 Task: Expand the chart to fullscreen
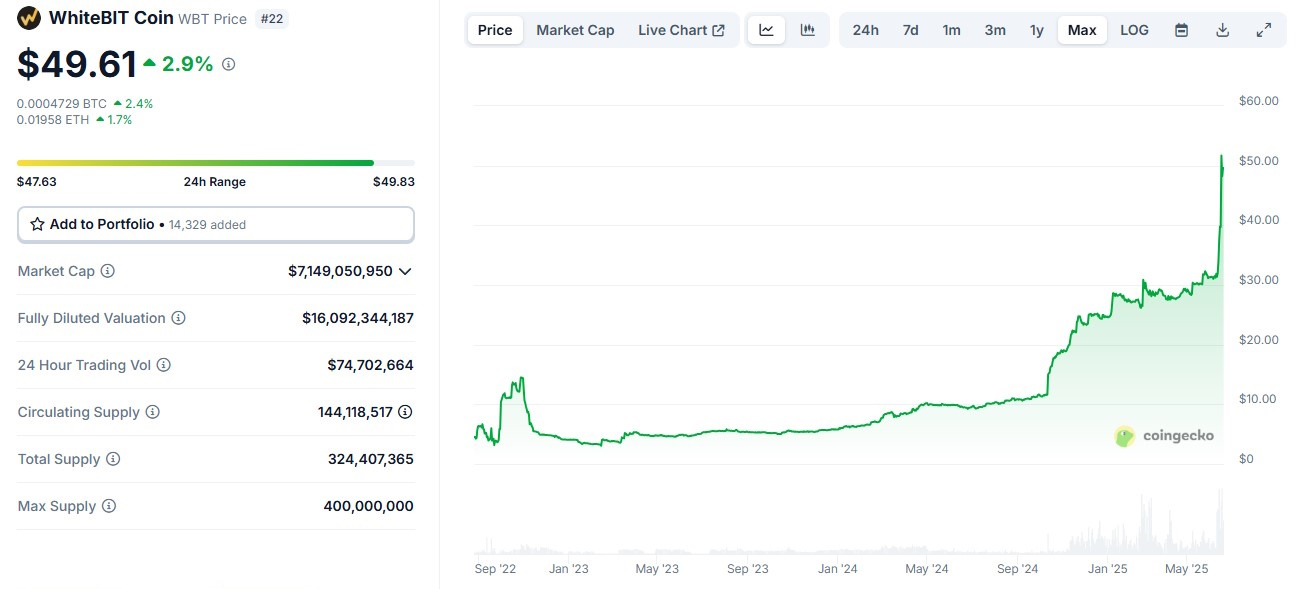pyautogui.click(x=1263, y=30)
